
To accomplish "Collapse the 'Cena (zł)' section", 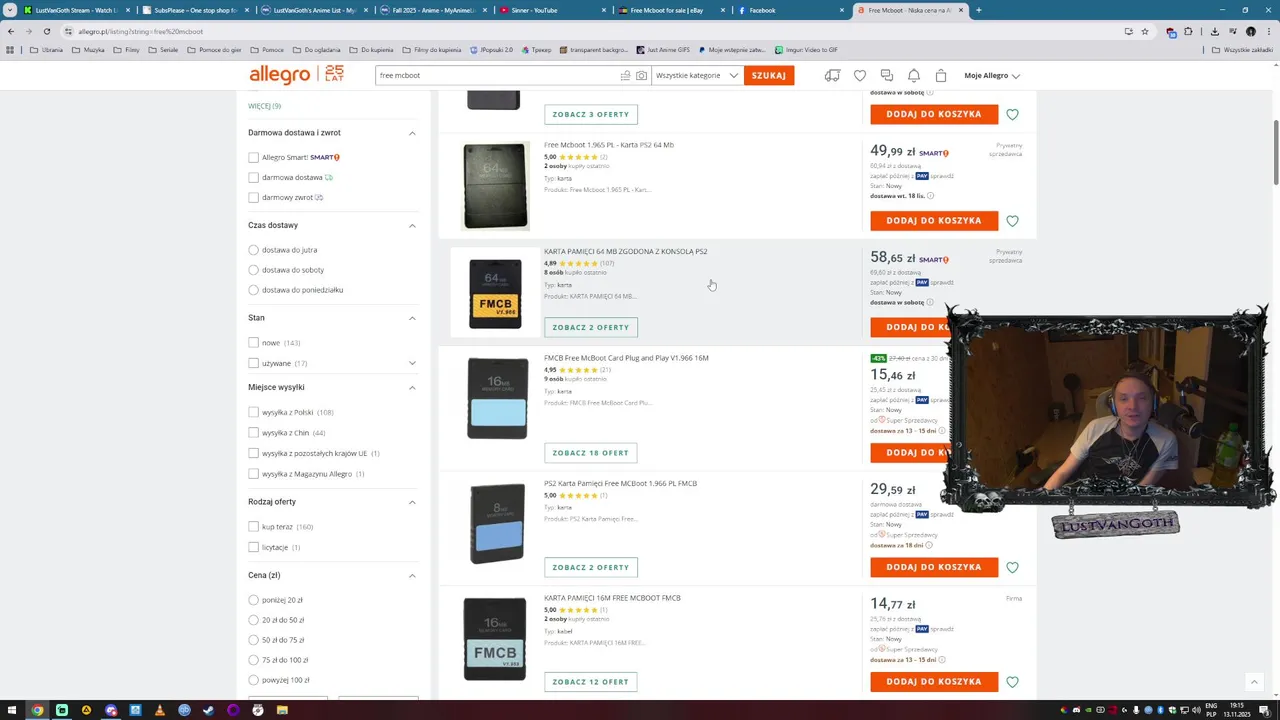I will (412, 575).
